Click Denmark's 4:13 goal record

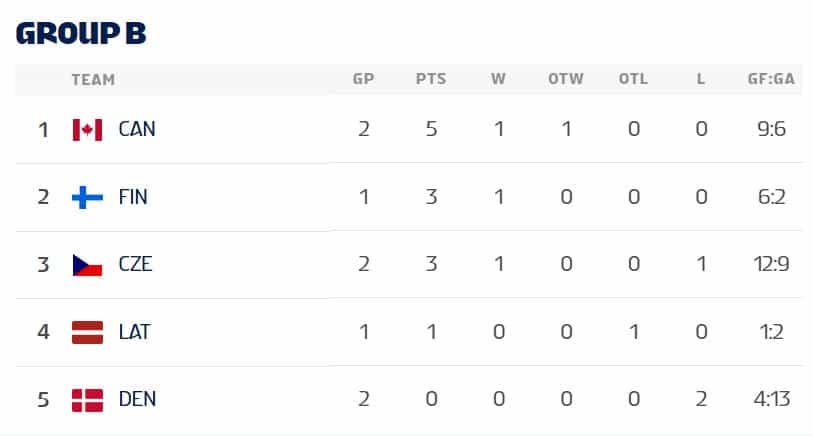pos(770,400)
